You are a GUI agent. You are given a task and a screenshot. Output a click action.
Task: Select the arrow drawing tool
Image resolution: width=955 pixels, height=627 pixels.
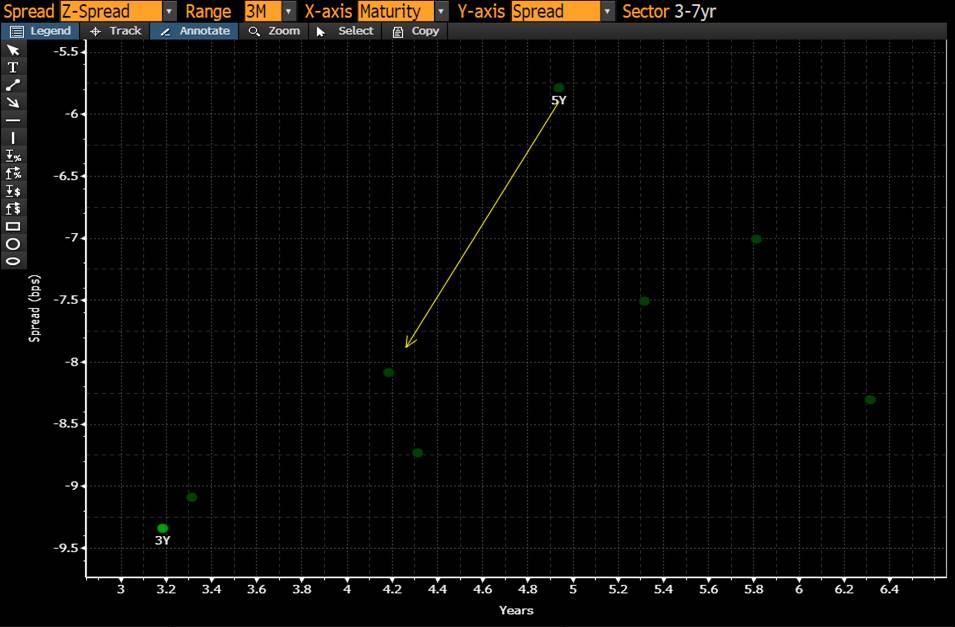[x=13, y=103]
